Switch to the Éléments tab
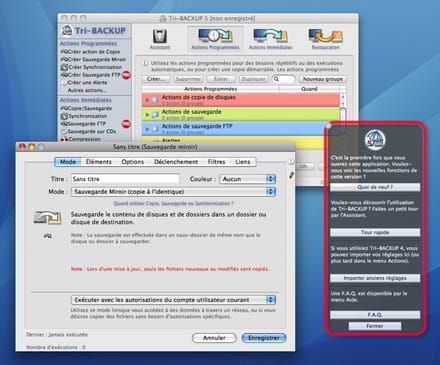Viewport: 440px width, 365px height. point(99,162)
